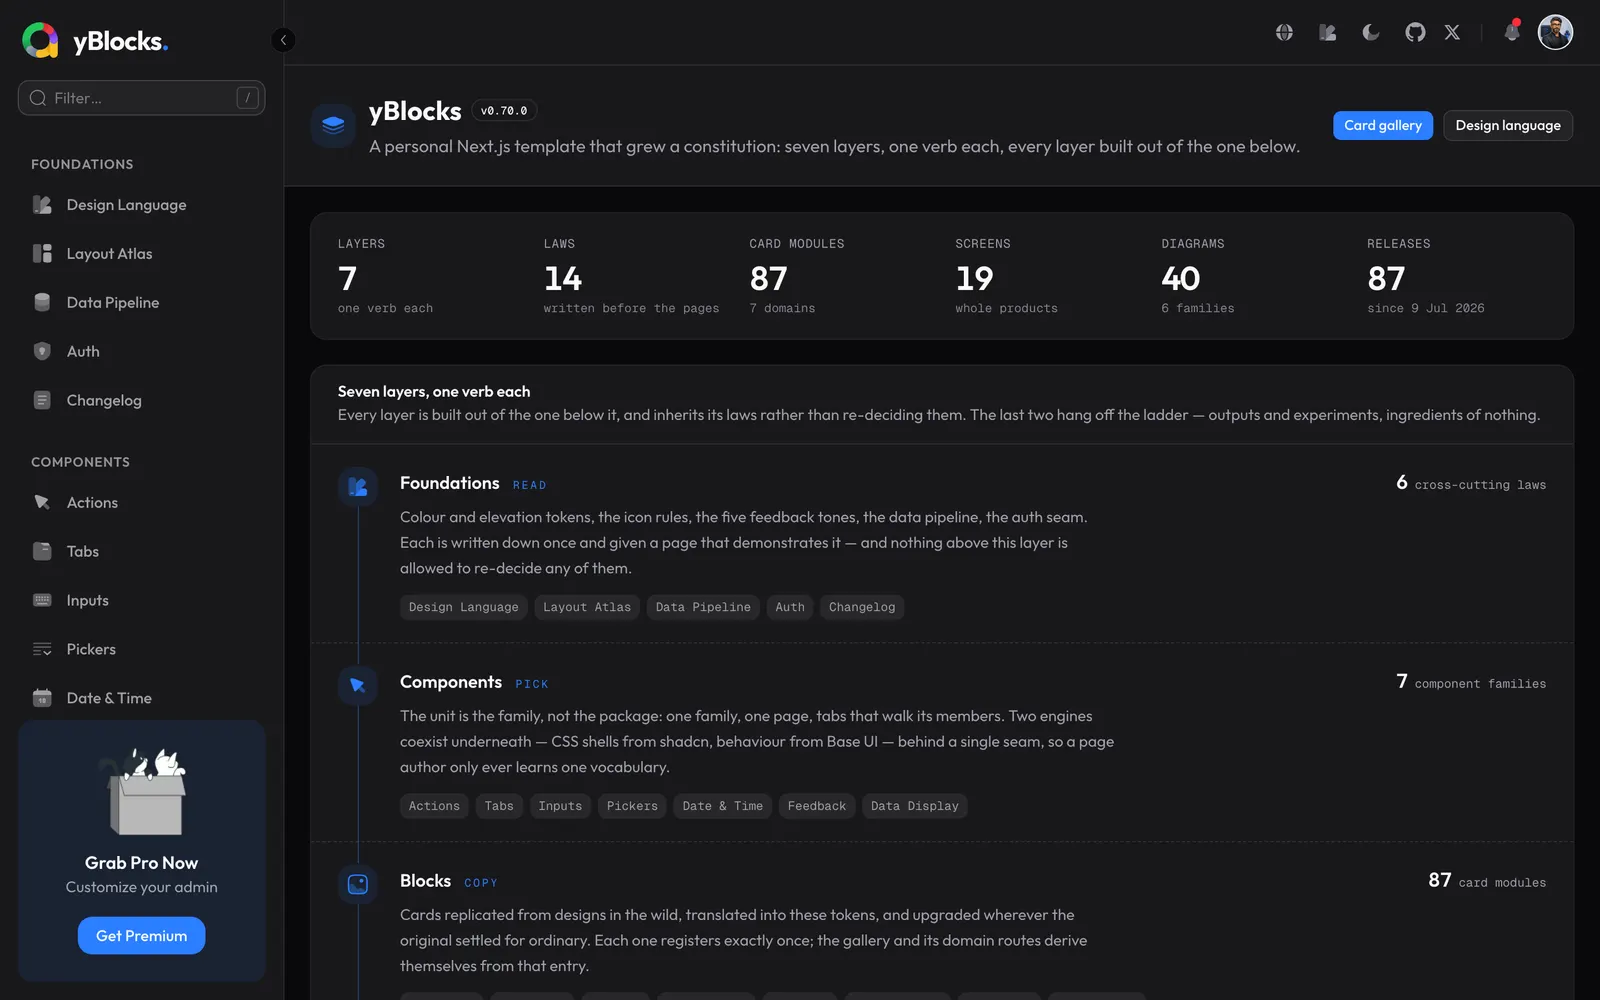Click the Feedback chip
Image resolution: width=1600 pixels, height=1000 pixels.
[x=817, y=806]
